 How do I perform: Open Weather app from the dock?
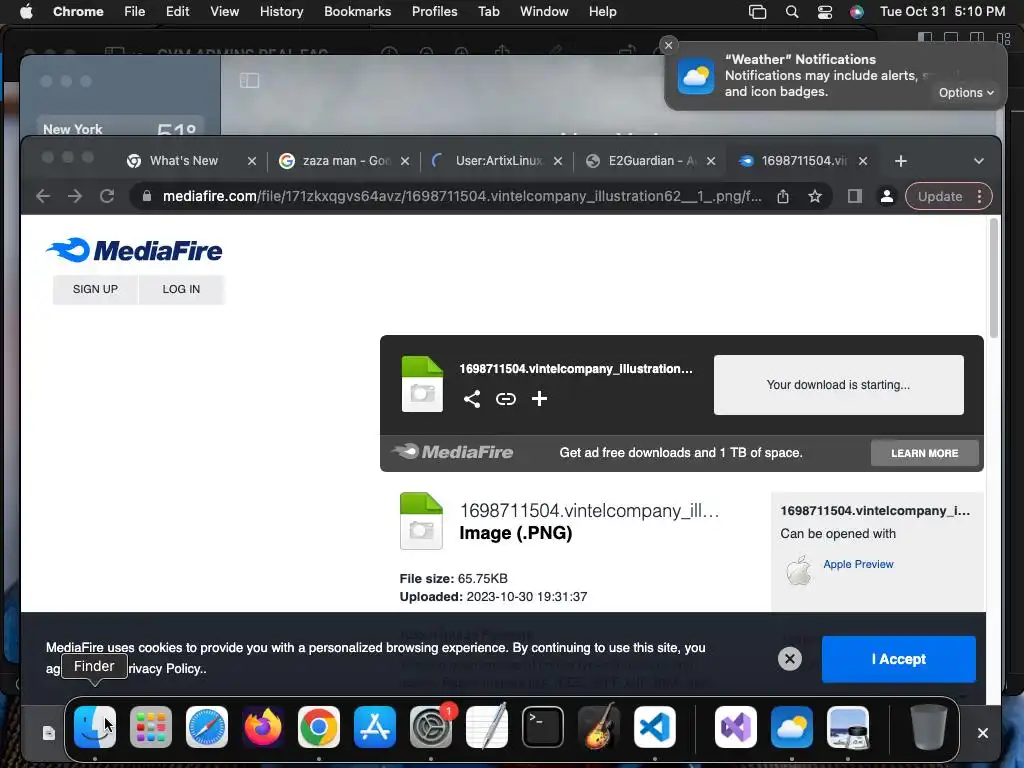pyautogui.click(x=792, y=727)
